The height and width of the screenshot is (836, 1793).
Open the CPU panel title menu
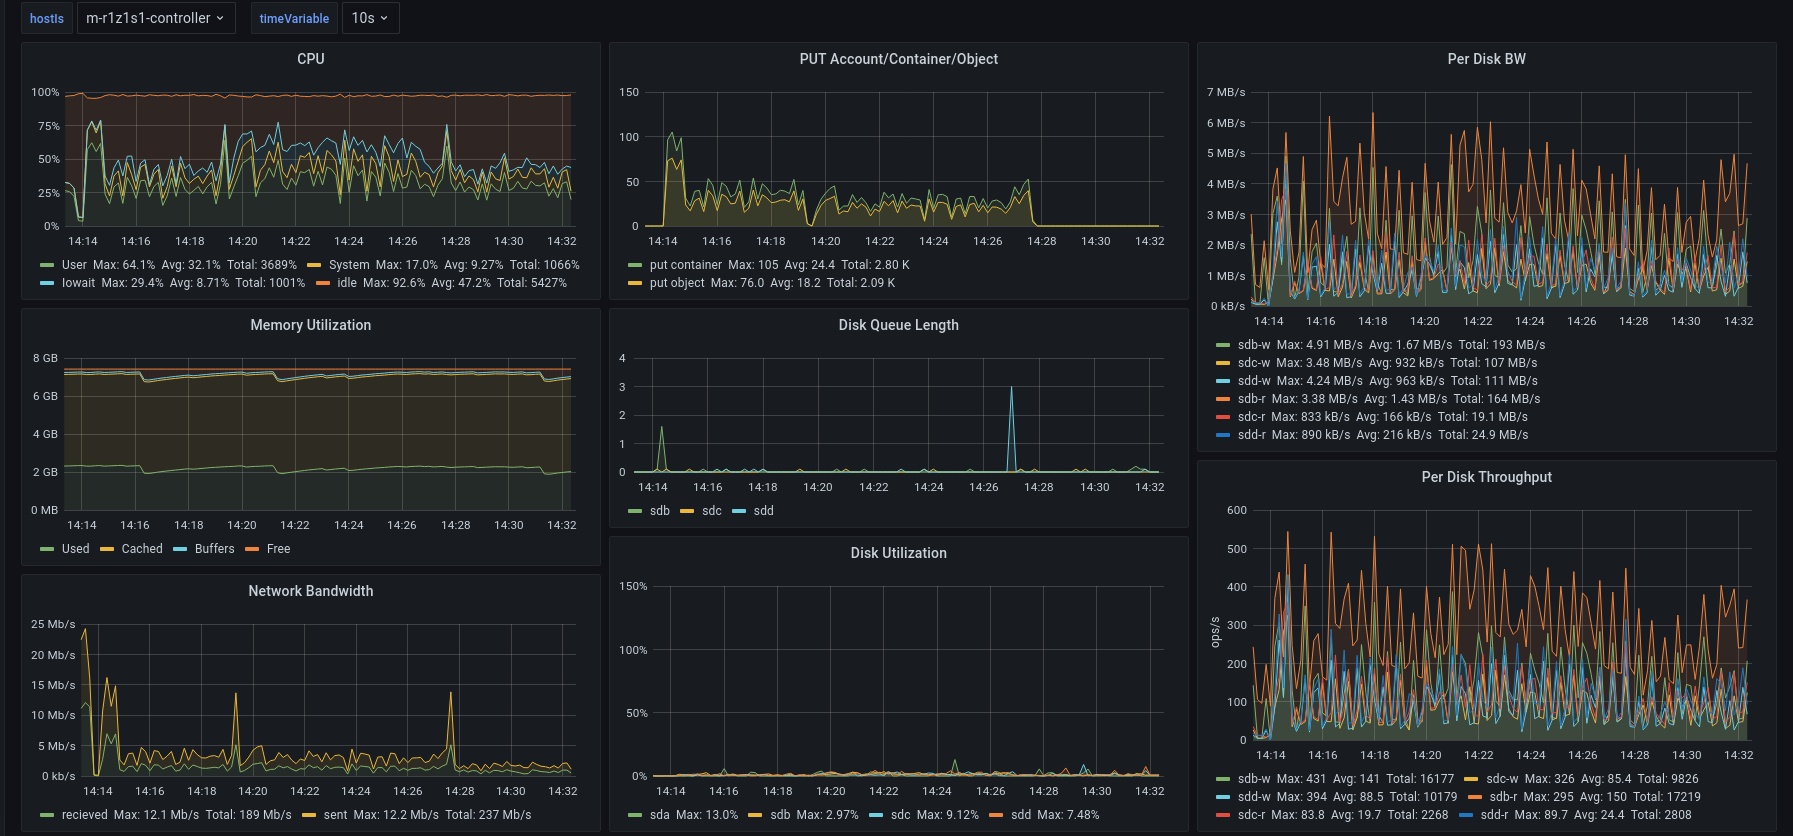tap(310, 59)
